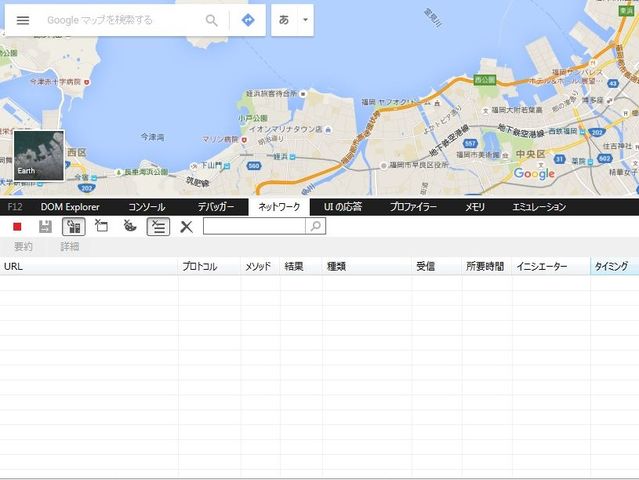The width and height of the screenshot is (639, 480).
Task: Click the 今津赤十字病院 hospital marker
Action: coord(86,82)
